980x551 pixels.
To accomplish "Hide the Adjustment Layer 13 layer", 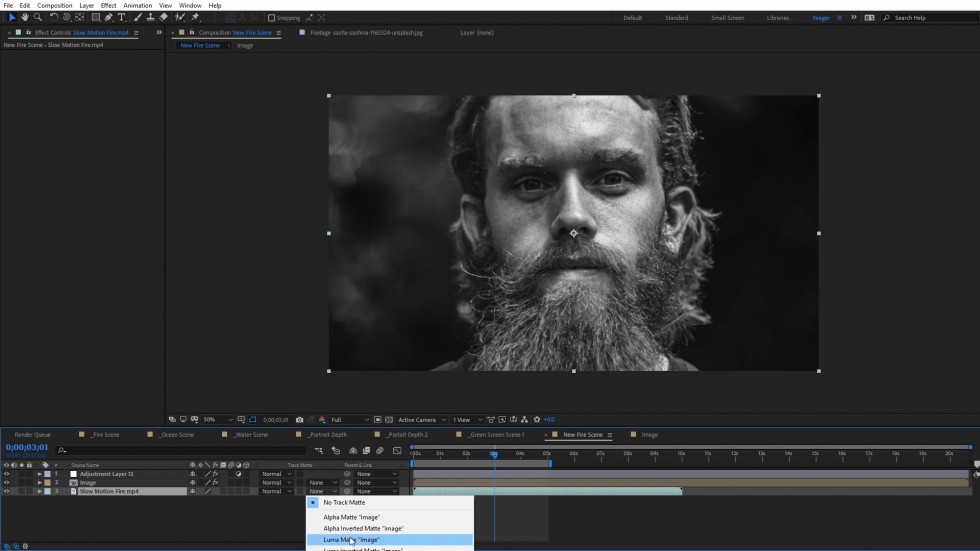I will [6, 474].
